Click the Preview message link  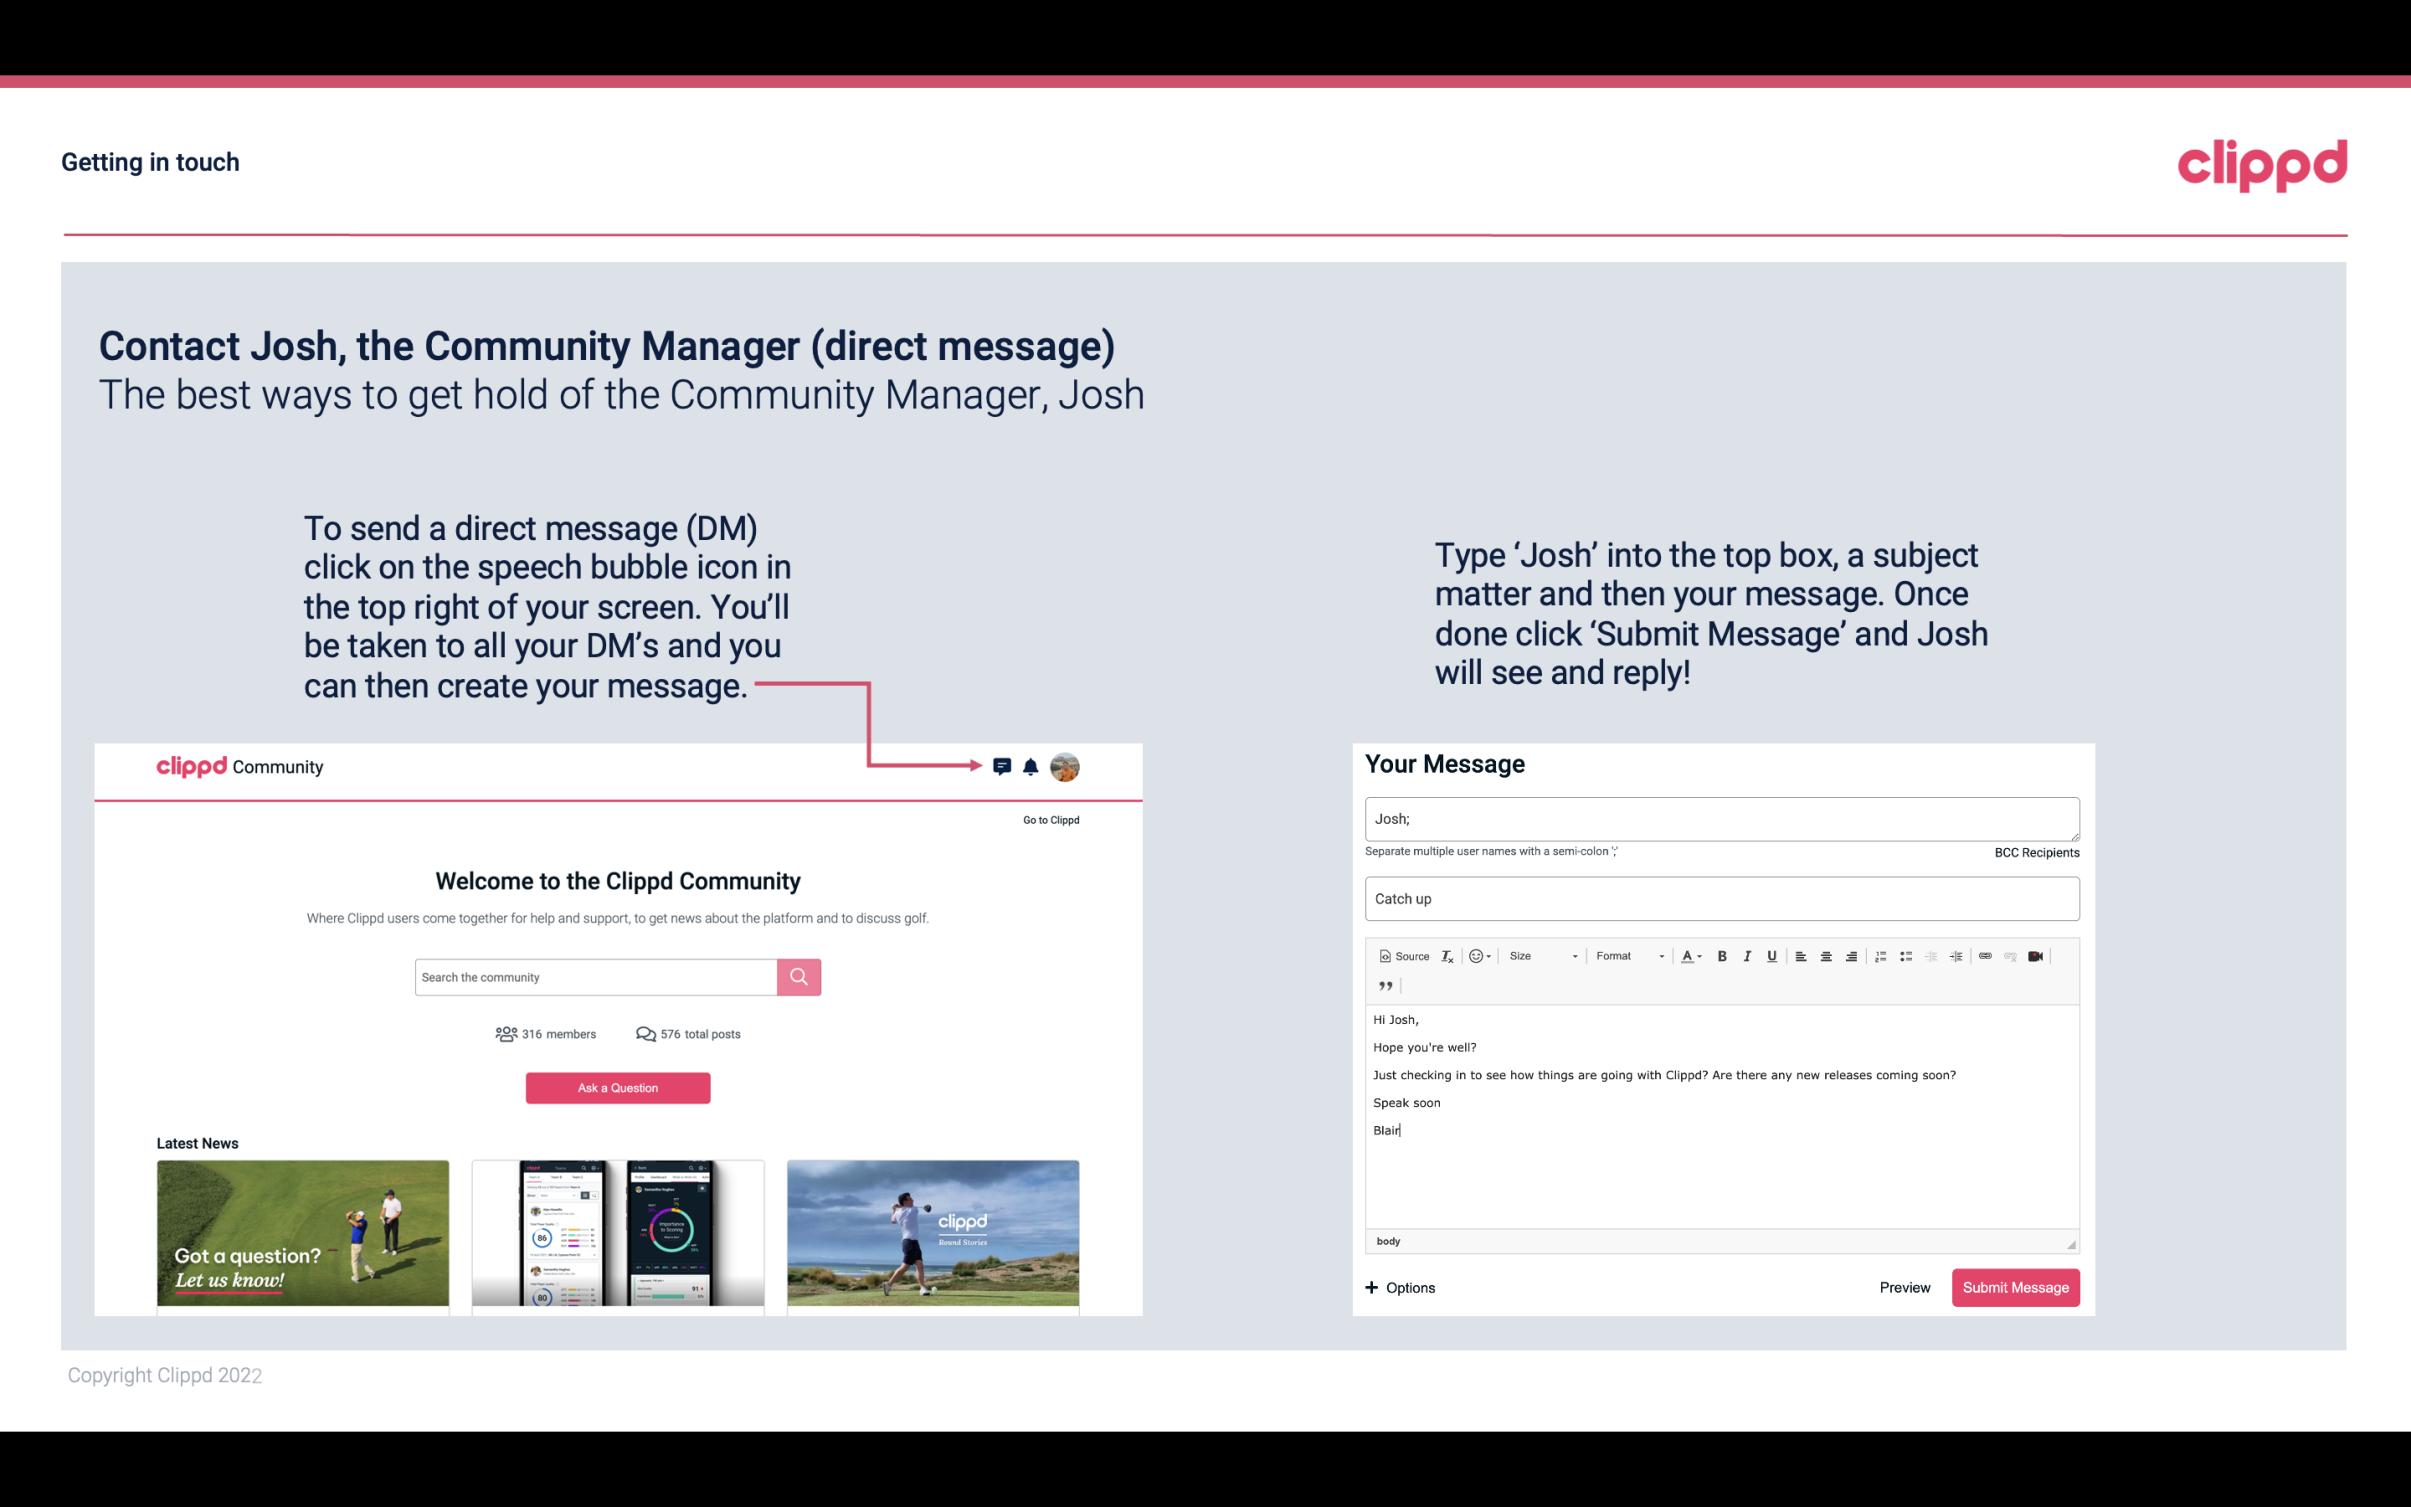point(1904,1287)
